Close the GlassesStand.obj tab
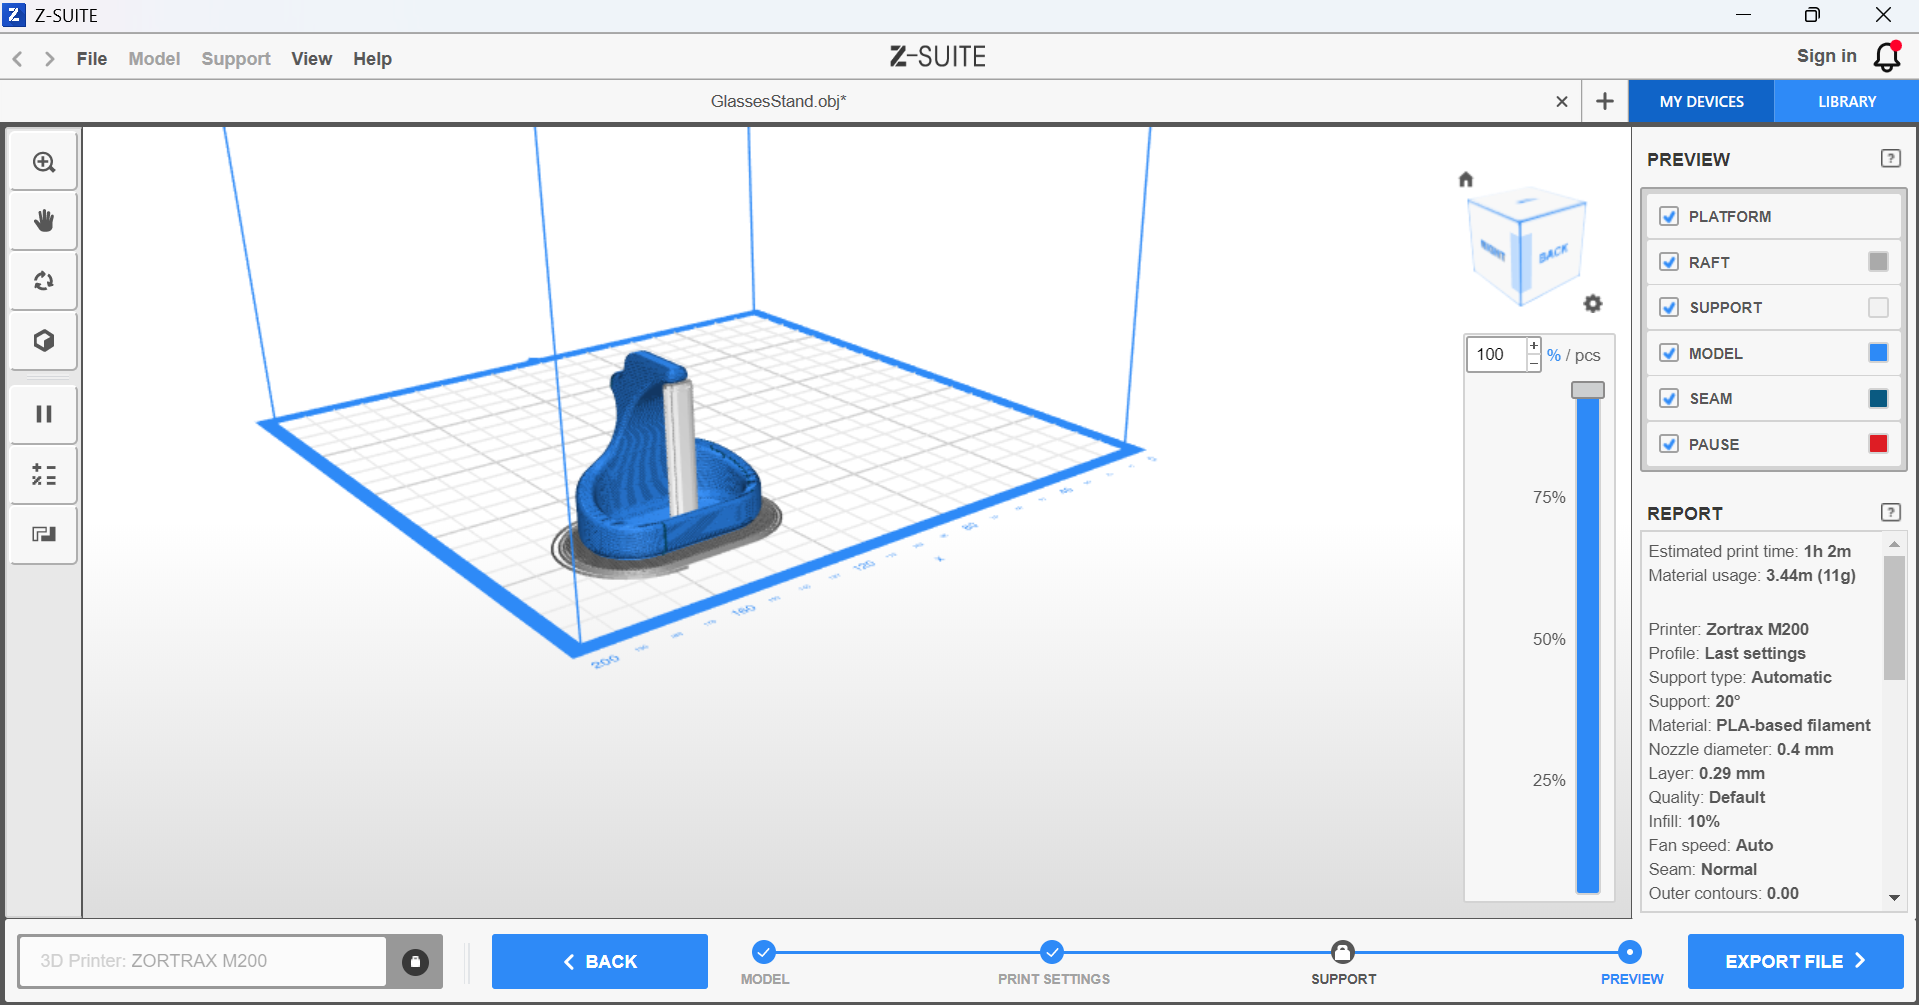1919x1006 pixels. (1562, 101)
